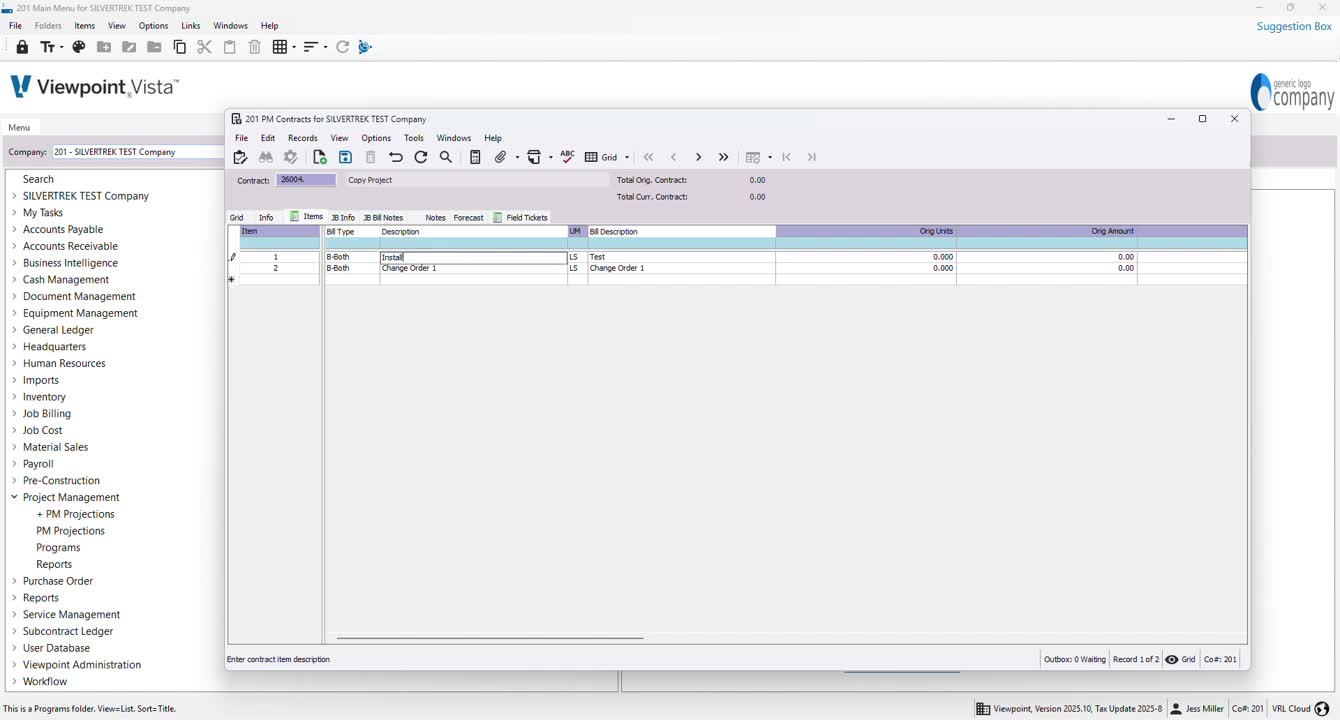This screenshot has width=1340, height=720.
Task: Click the printer icon in PM Contracts toolbar
Action: [x=534, y=157]
